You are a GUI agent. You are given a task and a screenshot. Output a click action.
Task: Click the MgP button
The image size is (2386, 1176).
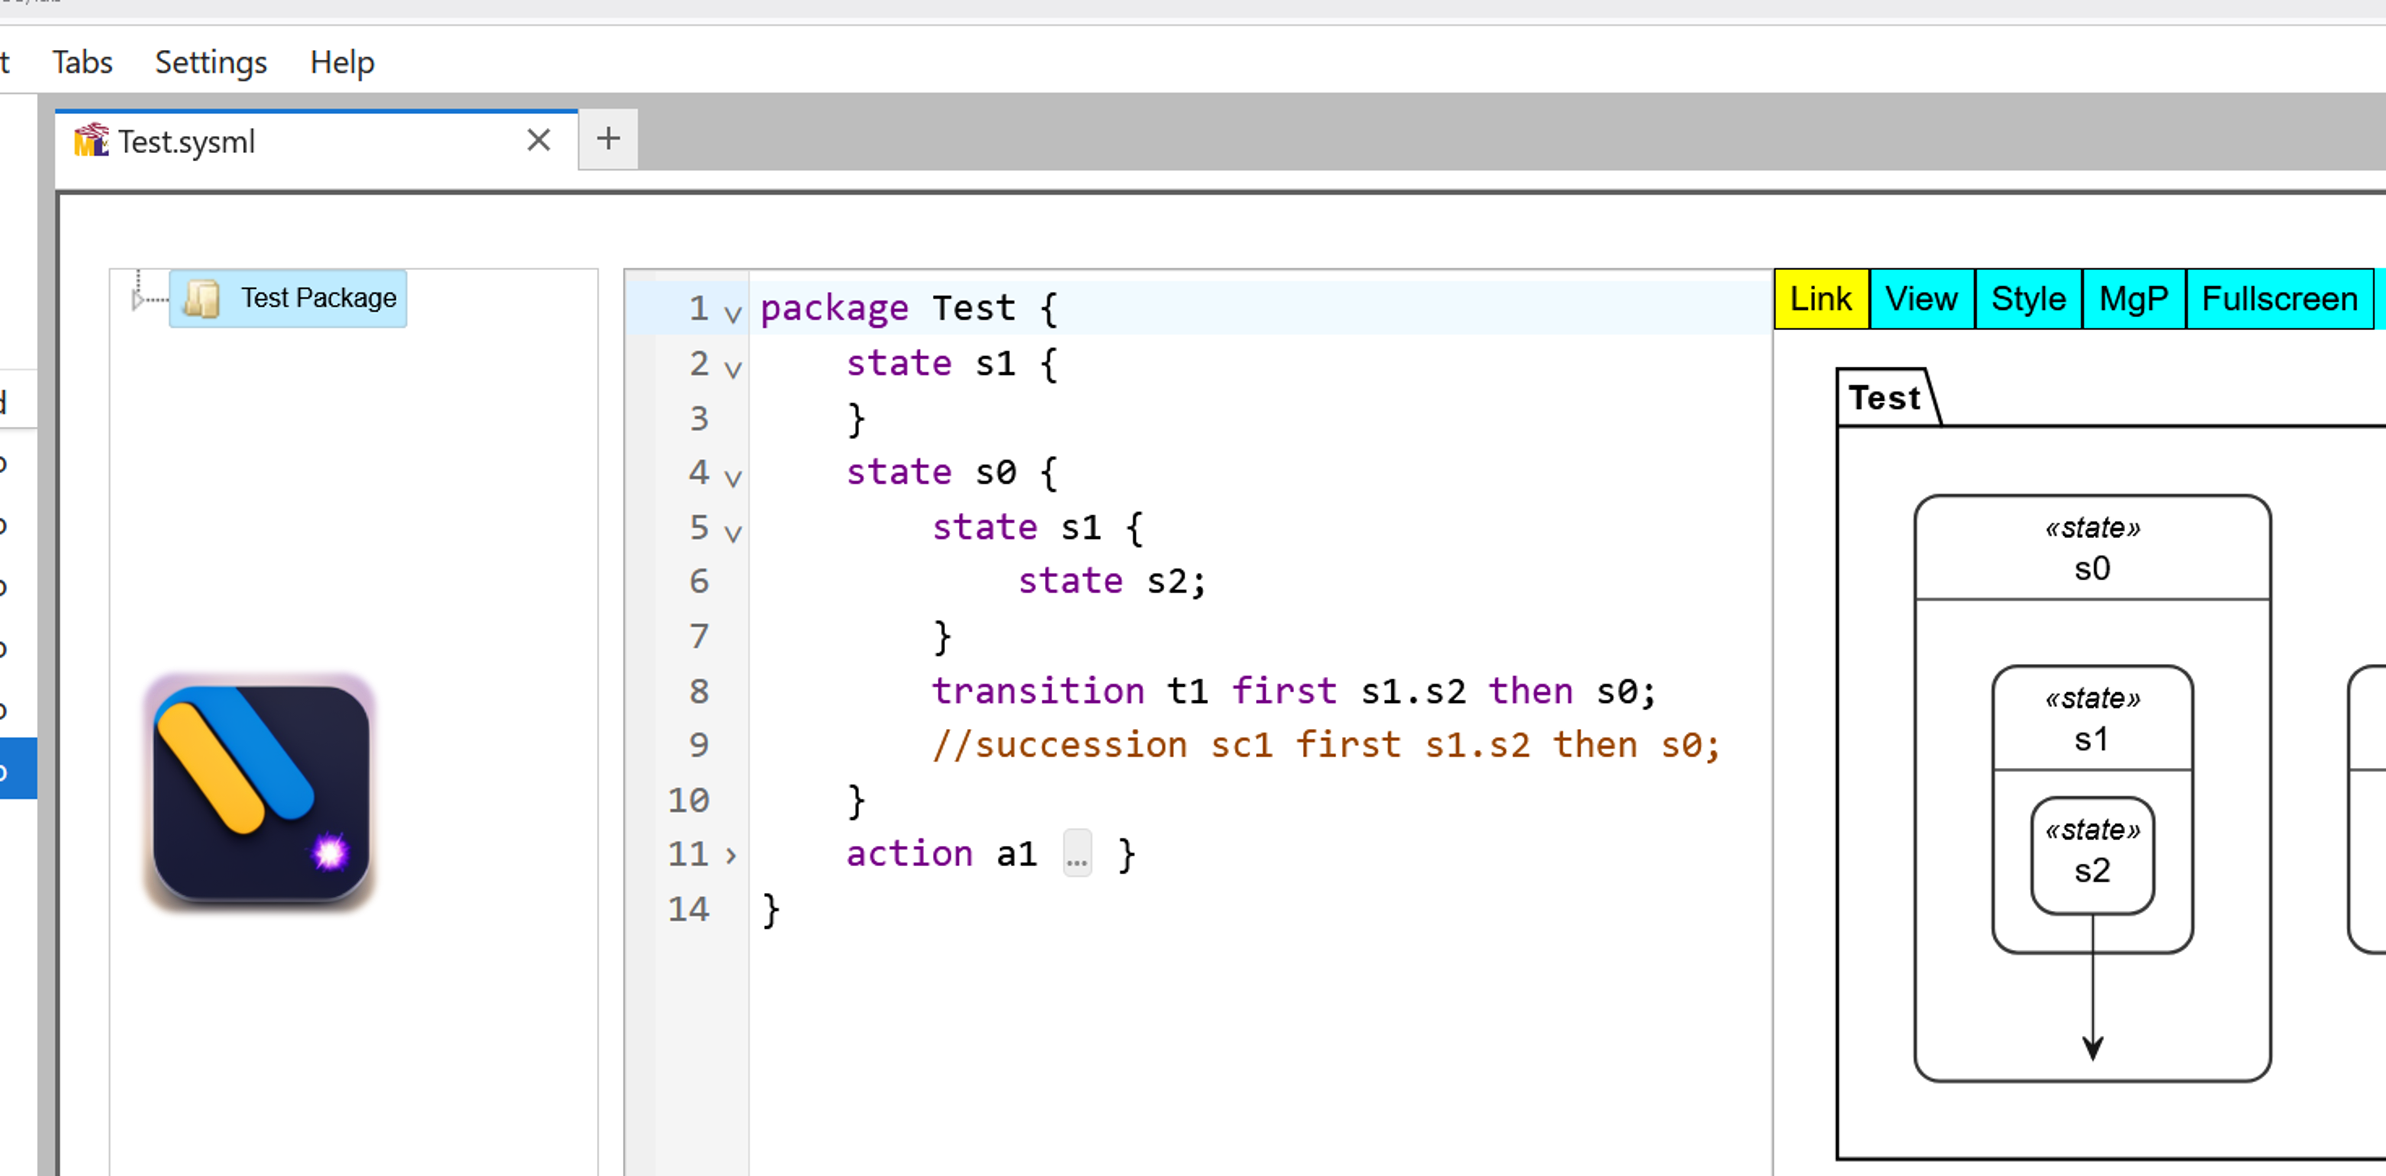click(x=2133, y=298)
